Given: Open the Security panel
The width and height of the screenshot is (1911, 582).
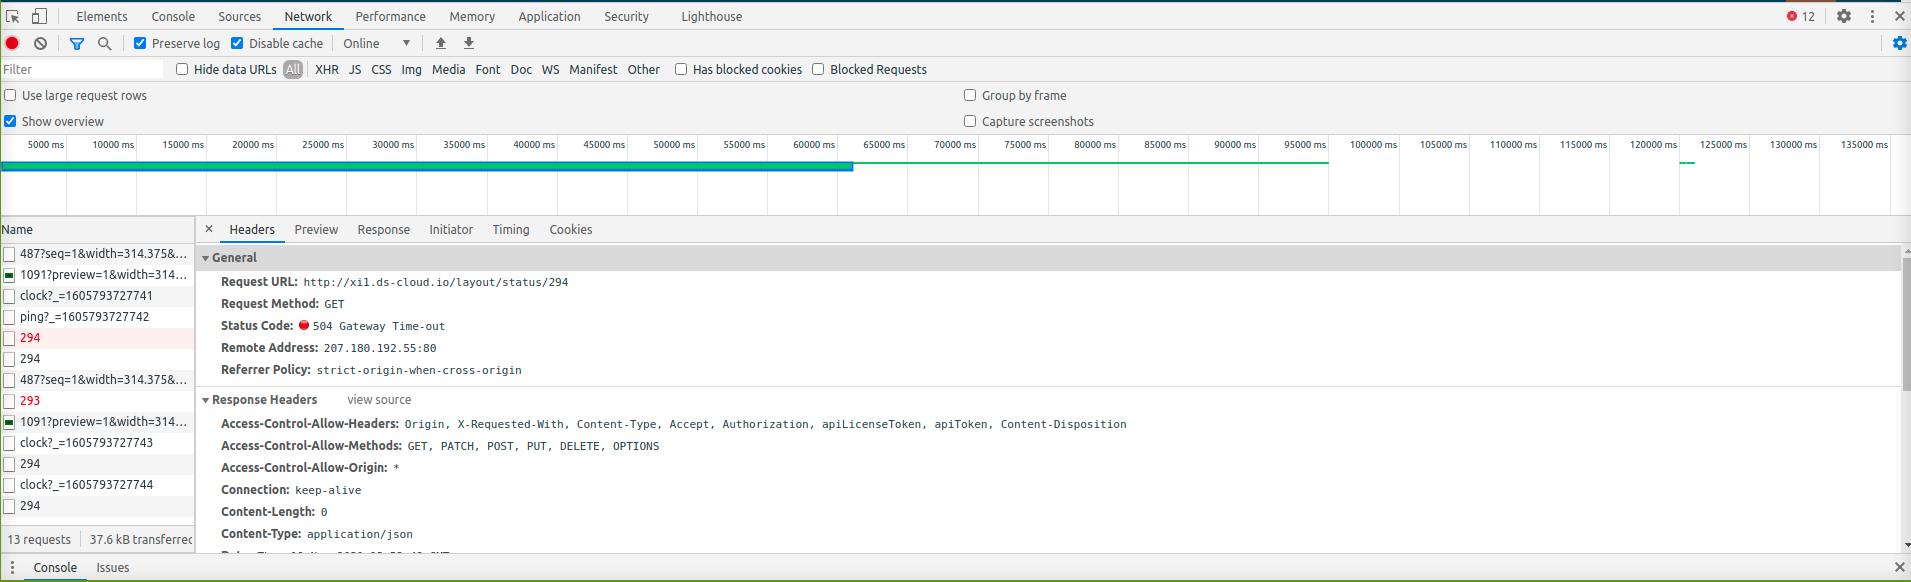Looking at the screenshot, I should [x=627, y=16].
